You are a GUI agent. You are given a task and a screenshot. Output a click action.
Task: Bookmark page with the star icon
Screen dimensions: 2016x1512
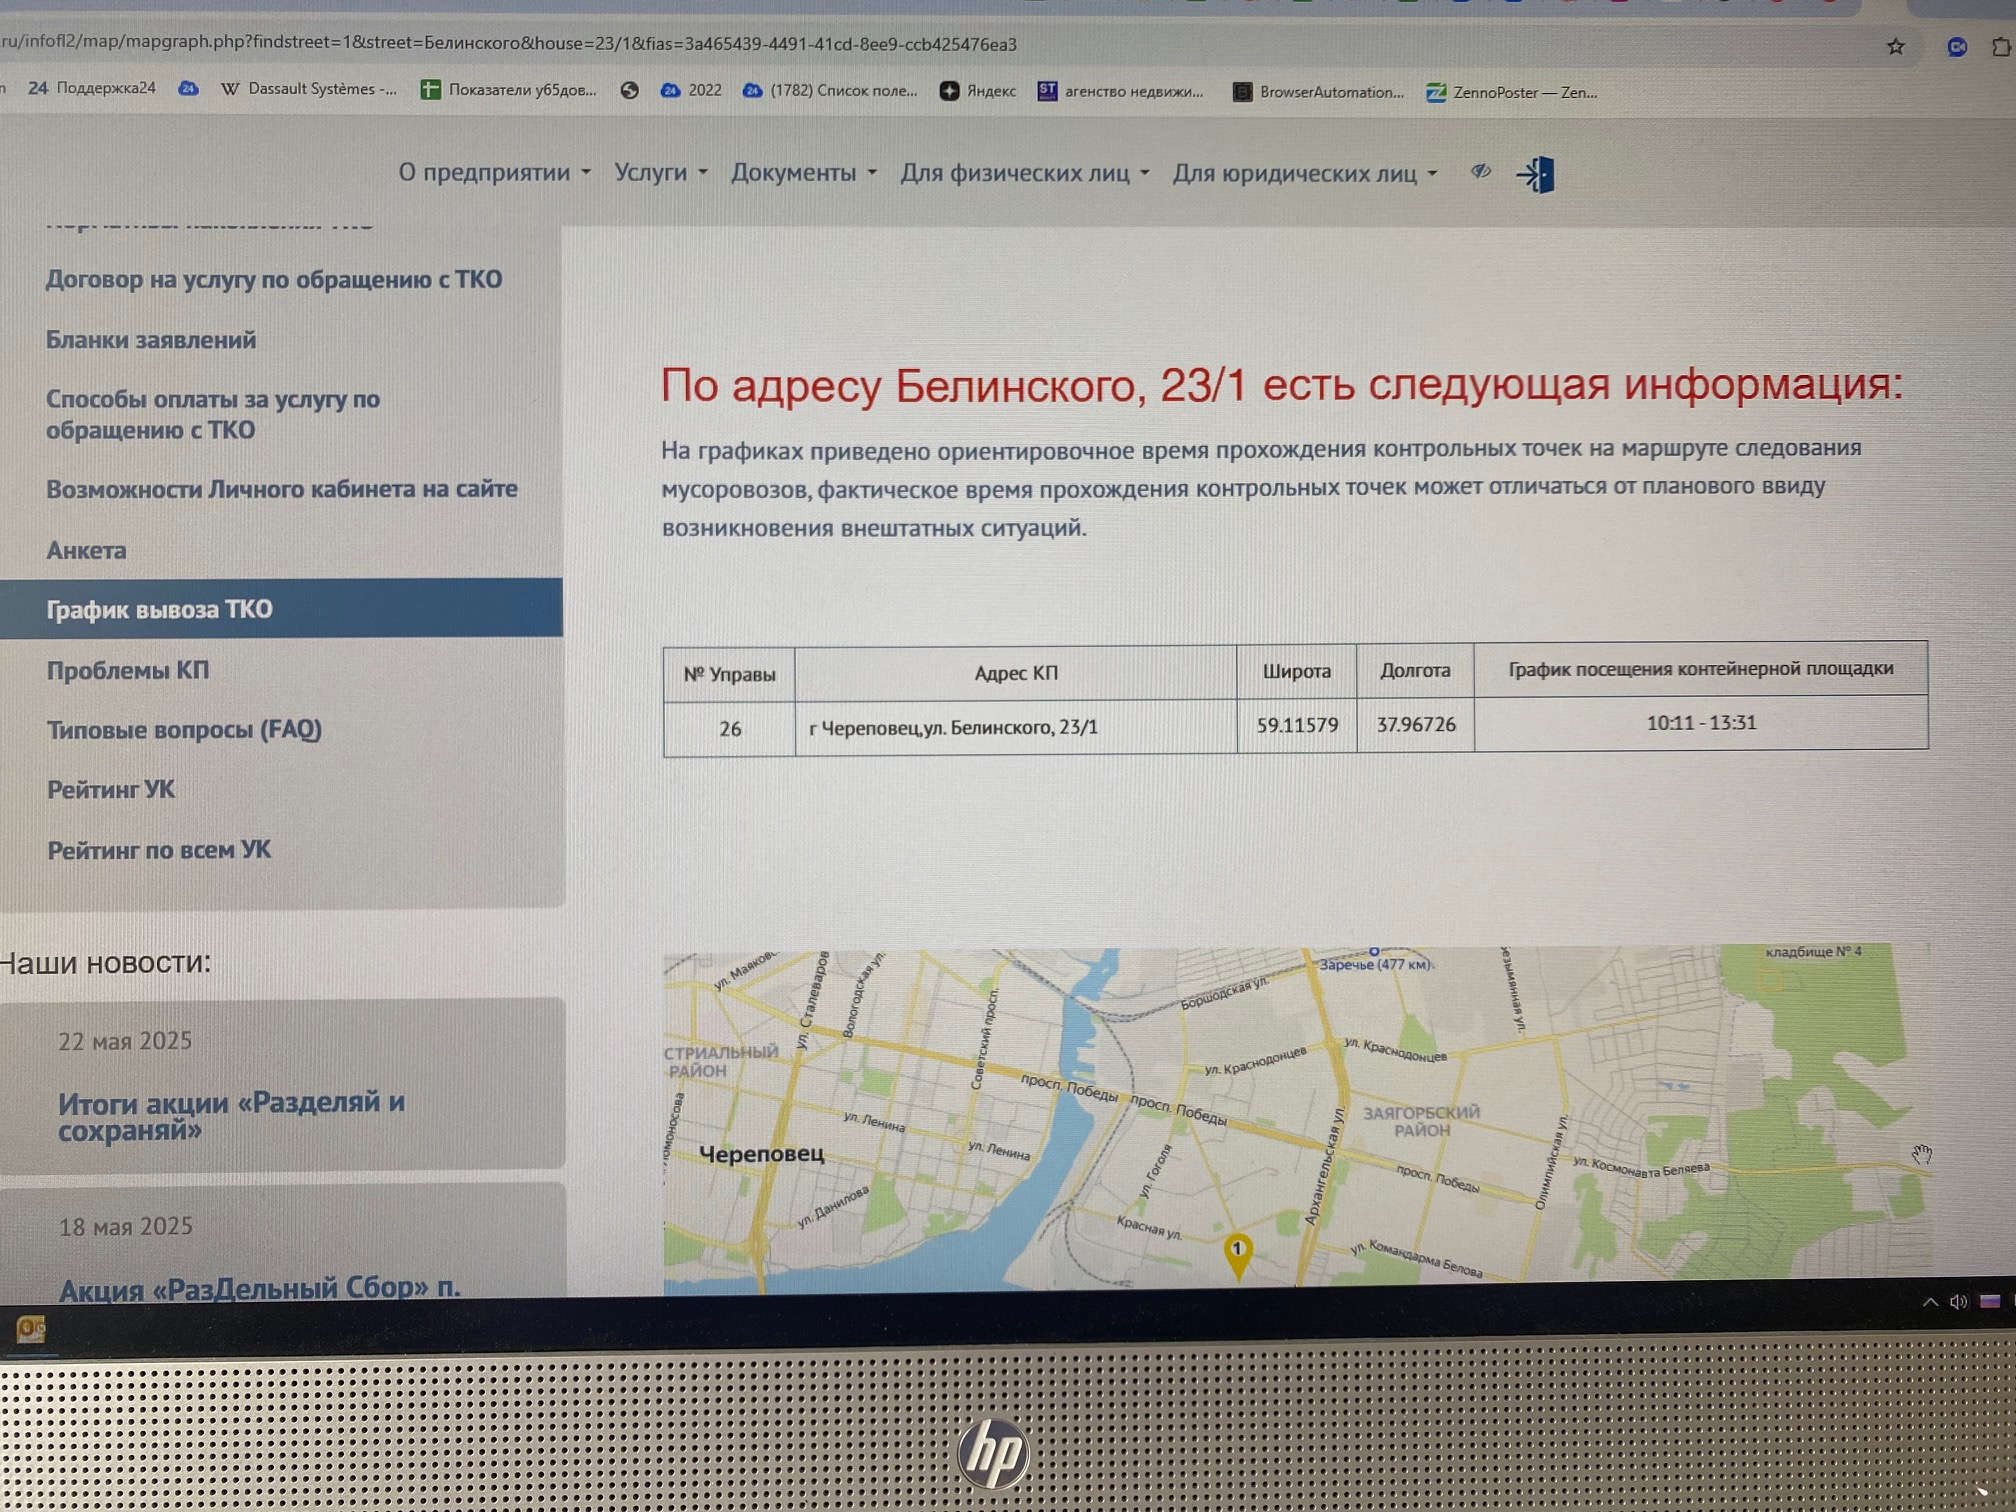click(x=1895, y=46)
